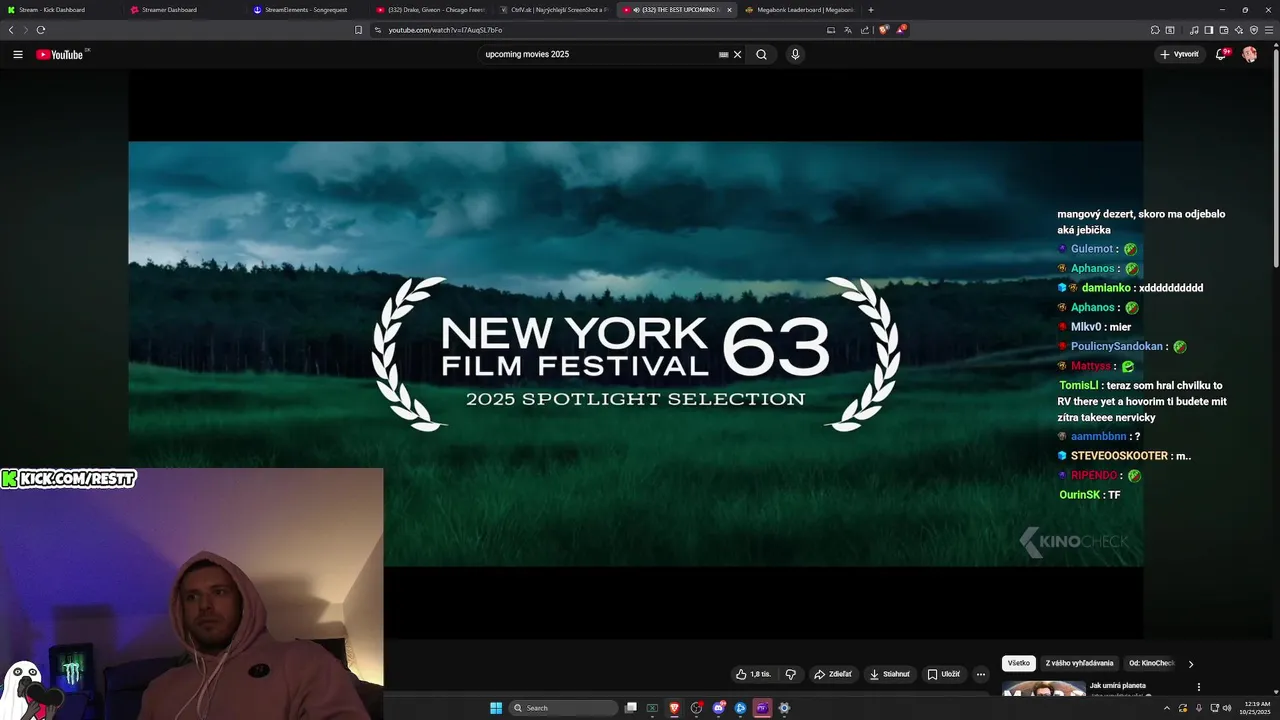Click the video player area
The height and width of the screenshot is (720, 1280).
[635, 353]
